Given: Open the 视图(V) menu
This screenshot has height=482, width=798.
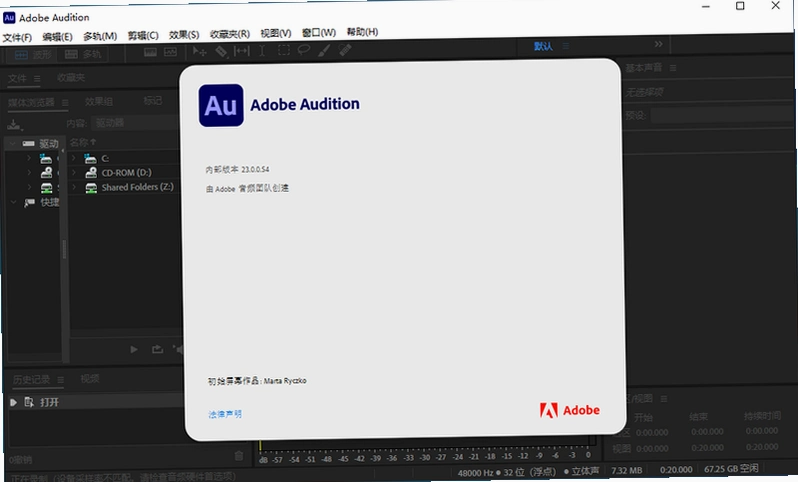Looking at the screenshot, I should click(x=275, y=33).
